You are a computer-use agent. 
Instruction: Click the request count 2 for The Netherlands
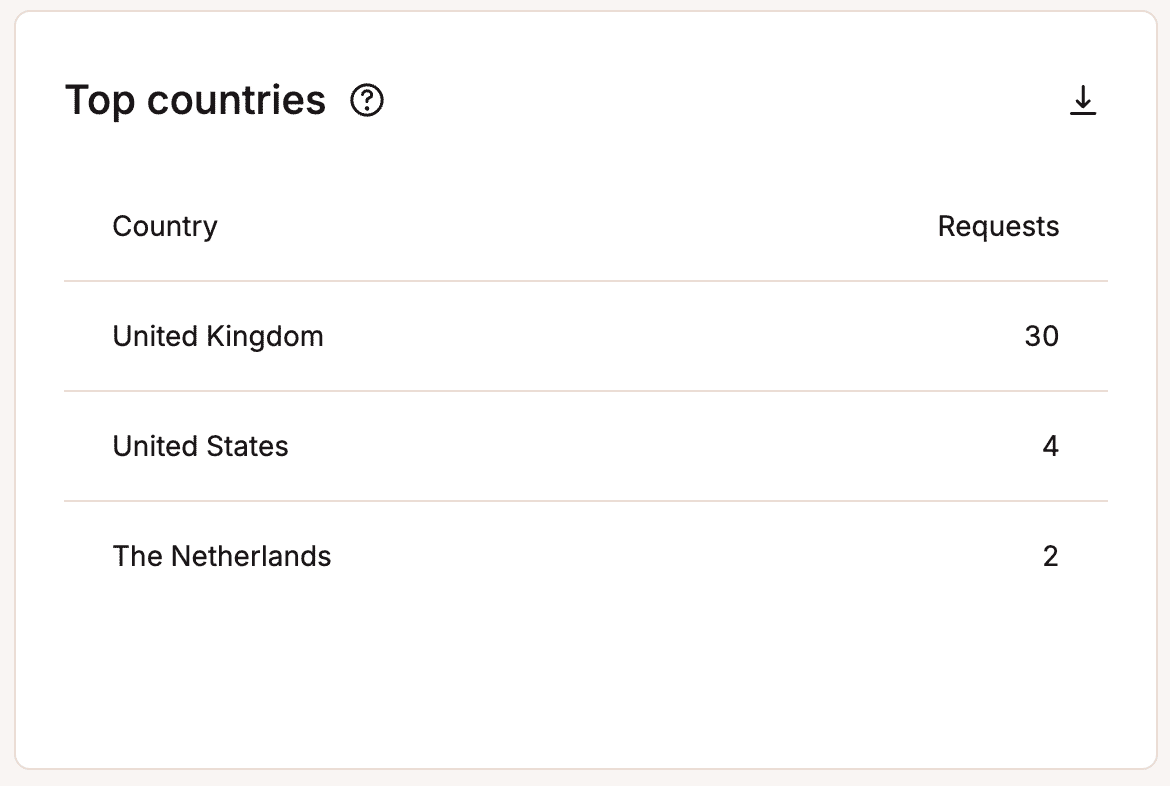pyautogui.click(x=1051, y=556)
